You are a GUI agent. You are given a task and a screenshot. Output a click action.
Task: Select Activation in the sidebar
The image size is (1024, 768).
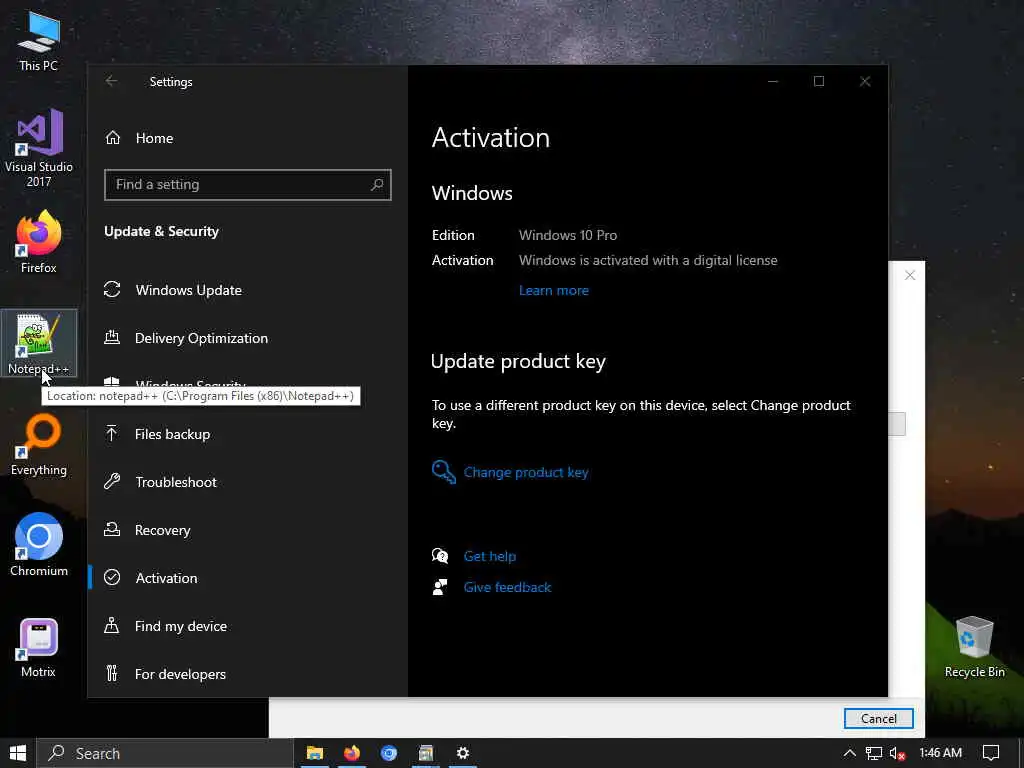click(248, 578)
